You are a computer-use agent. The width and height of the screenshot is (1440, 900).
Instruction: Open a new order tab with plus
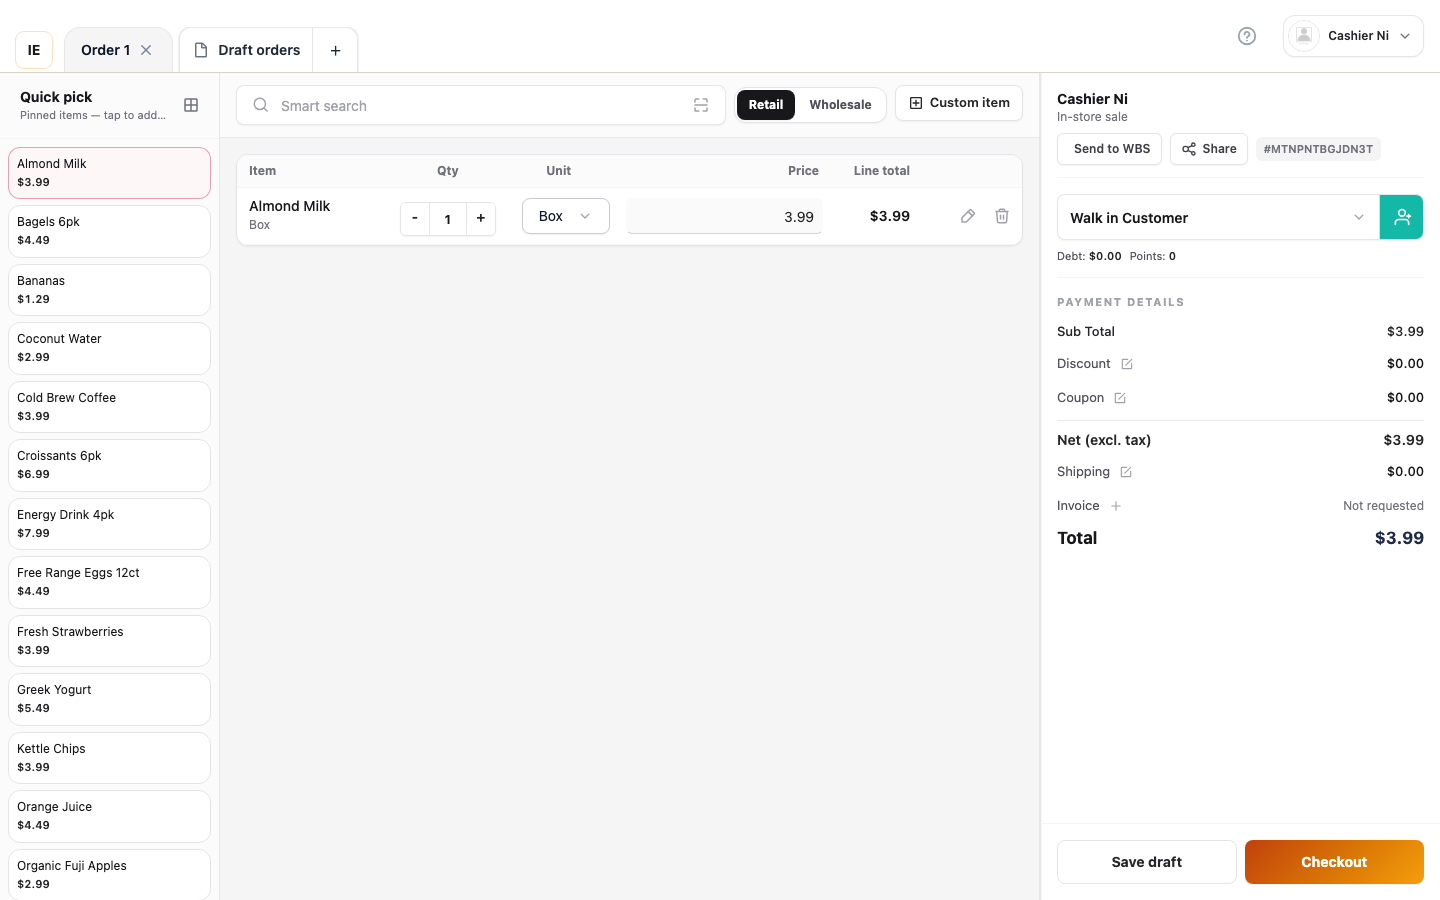click(x=336, y=50)
